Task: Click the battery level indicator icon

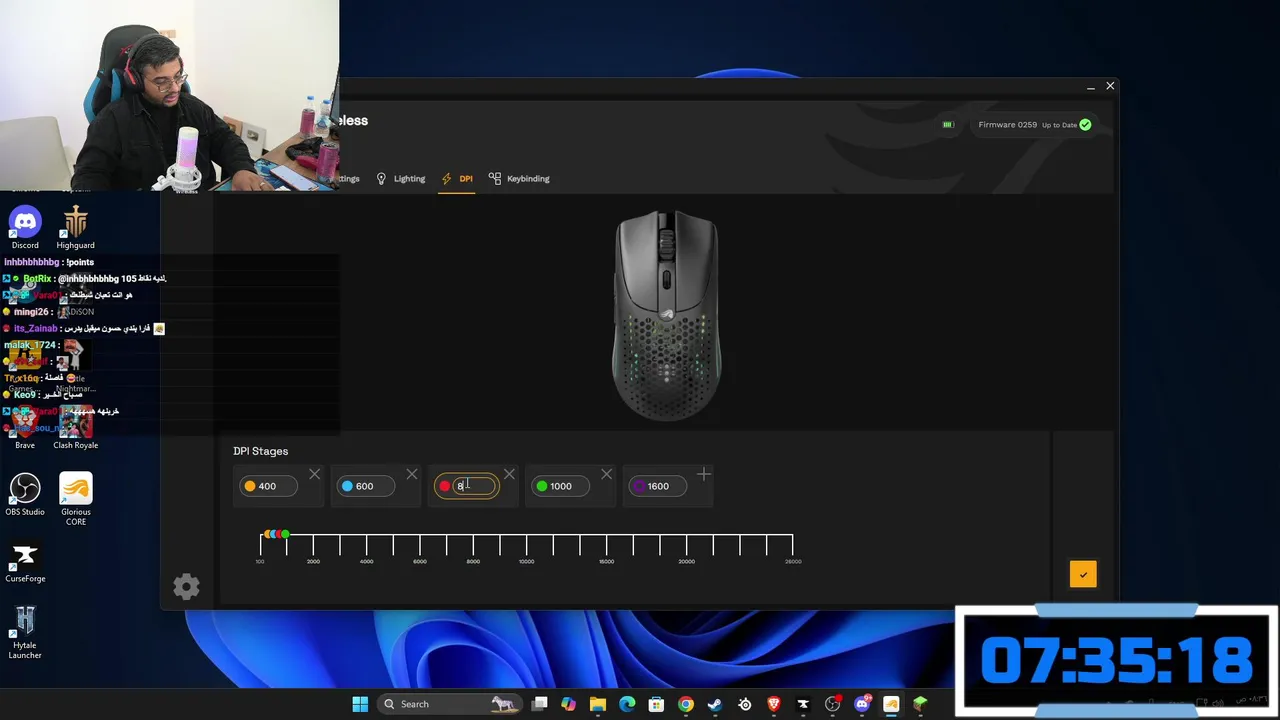Action: click(948, 125)
